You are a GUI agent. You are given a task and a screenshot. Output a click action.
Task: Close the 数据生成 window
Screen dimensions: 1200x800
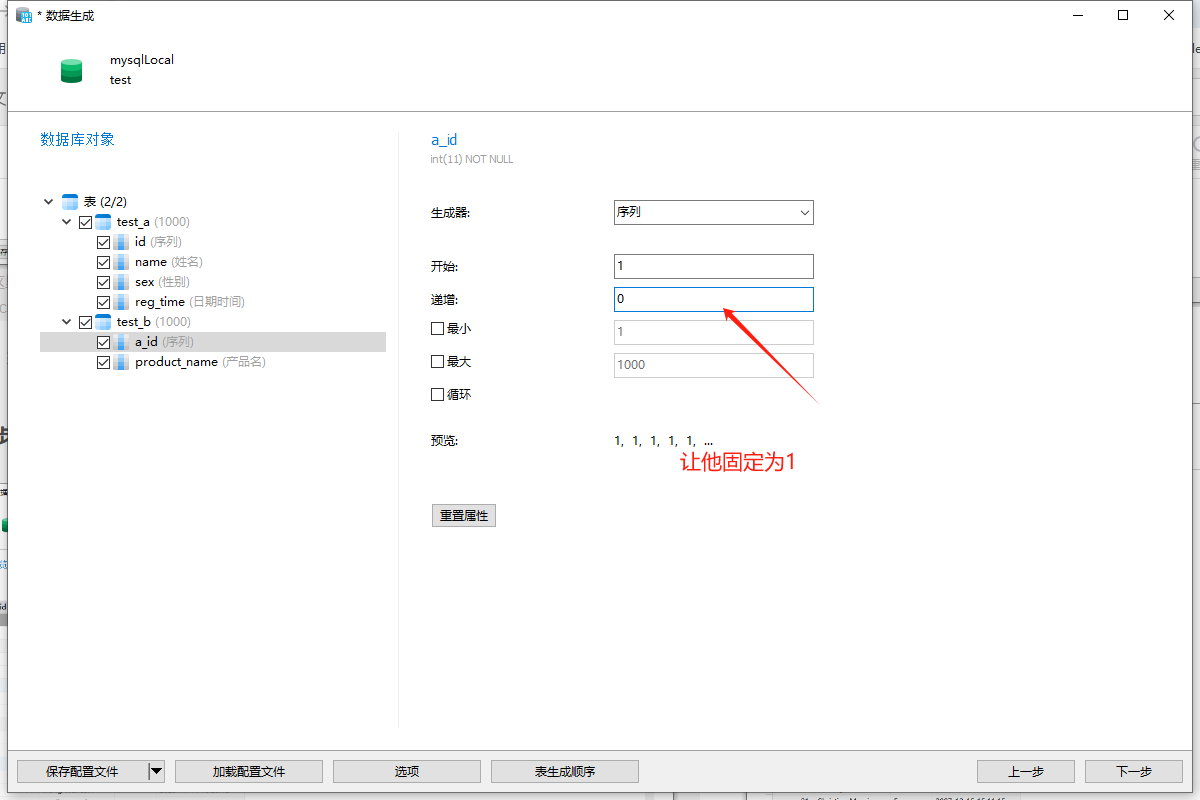pyautogui.click(x=1169, y=15)
